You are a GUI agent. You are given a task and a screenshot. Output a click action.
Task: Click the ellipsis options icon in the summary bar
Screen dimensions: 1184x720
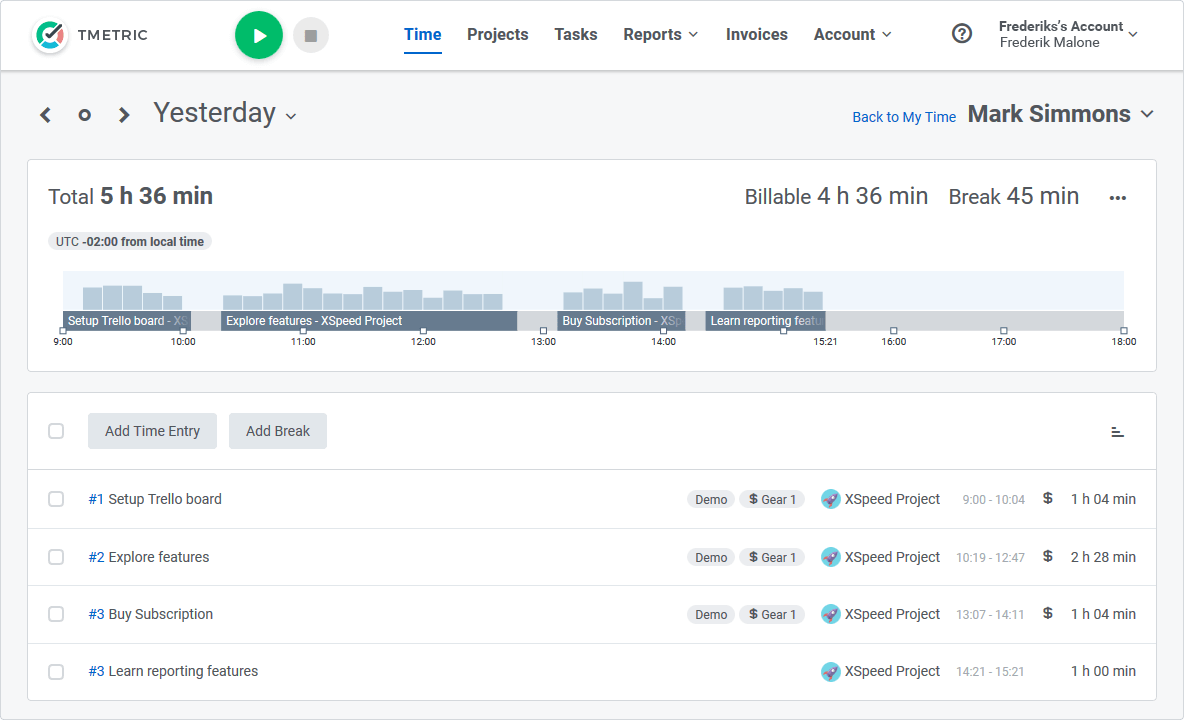pos(1117,197)
